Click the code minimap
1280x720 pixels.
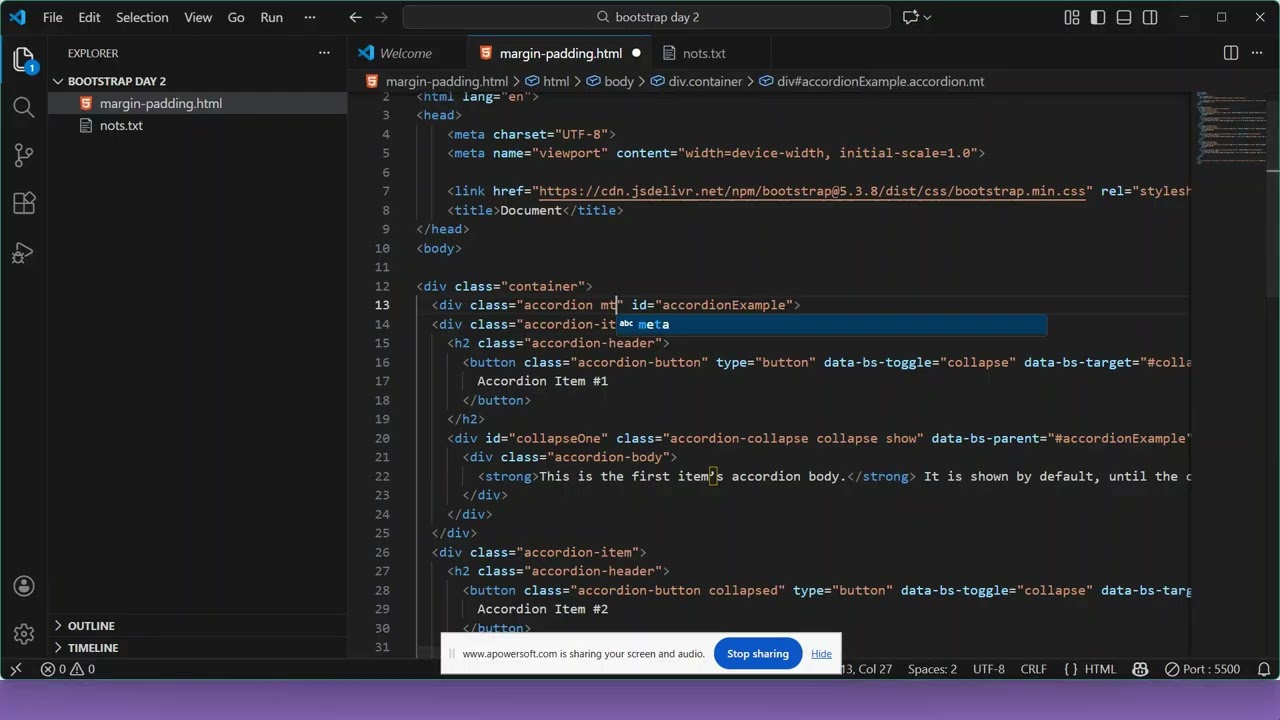(1230, 130)
